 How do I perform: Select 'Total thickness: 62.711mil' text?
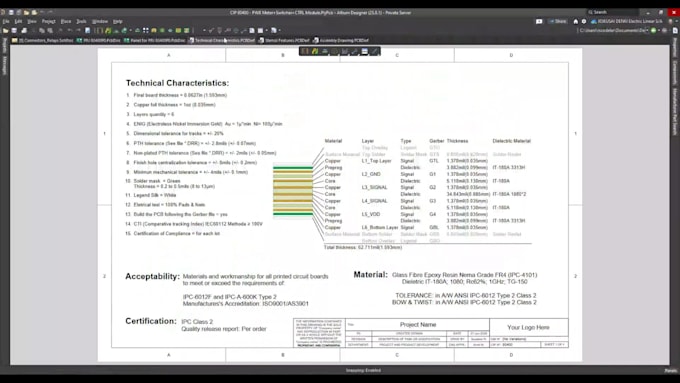[363, 247]
